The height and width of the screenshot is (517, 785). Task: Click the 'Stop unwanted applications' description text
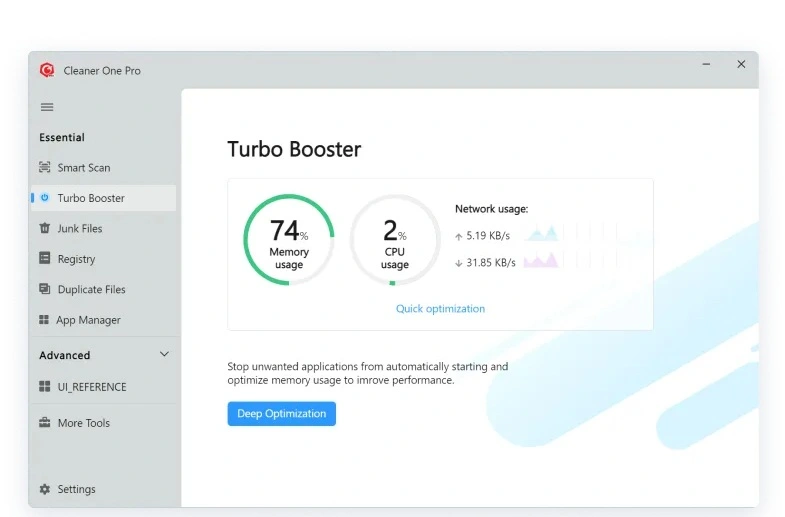tap(367, 373)
